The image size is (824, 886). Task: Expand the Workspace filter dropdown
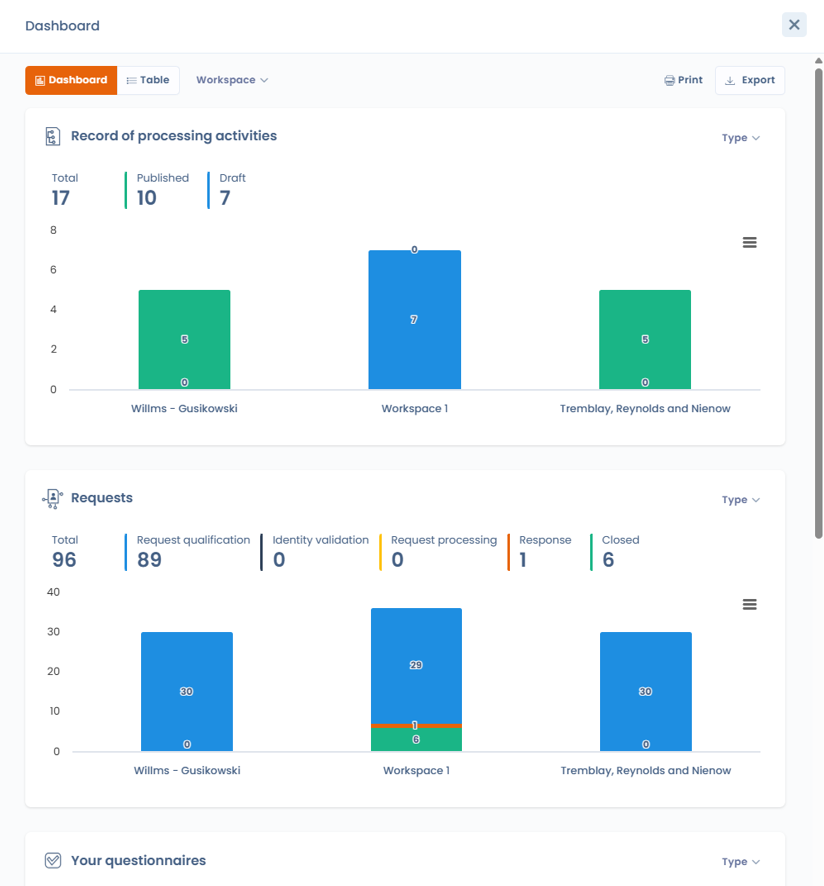click(232, 80)
